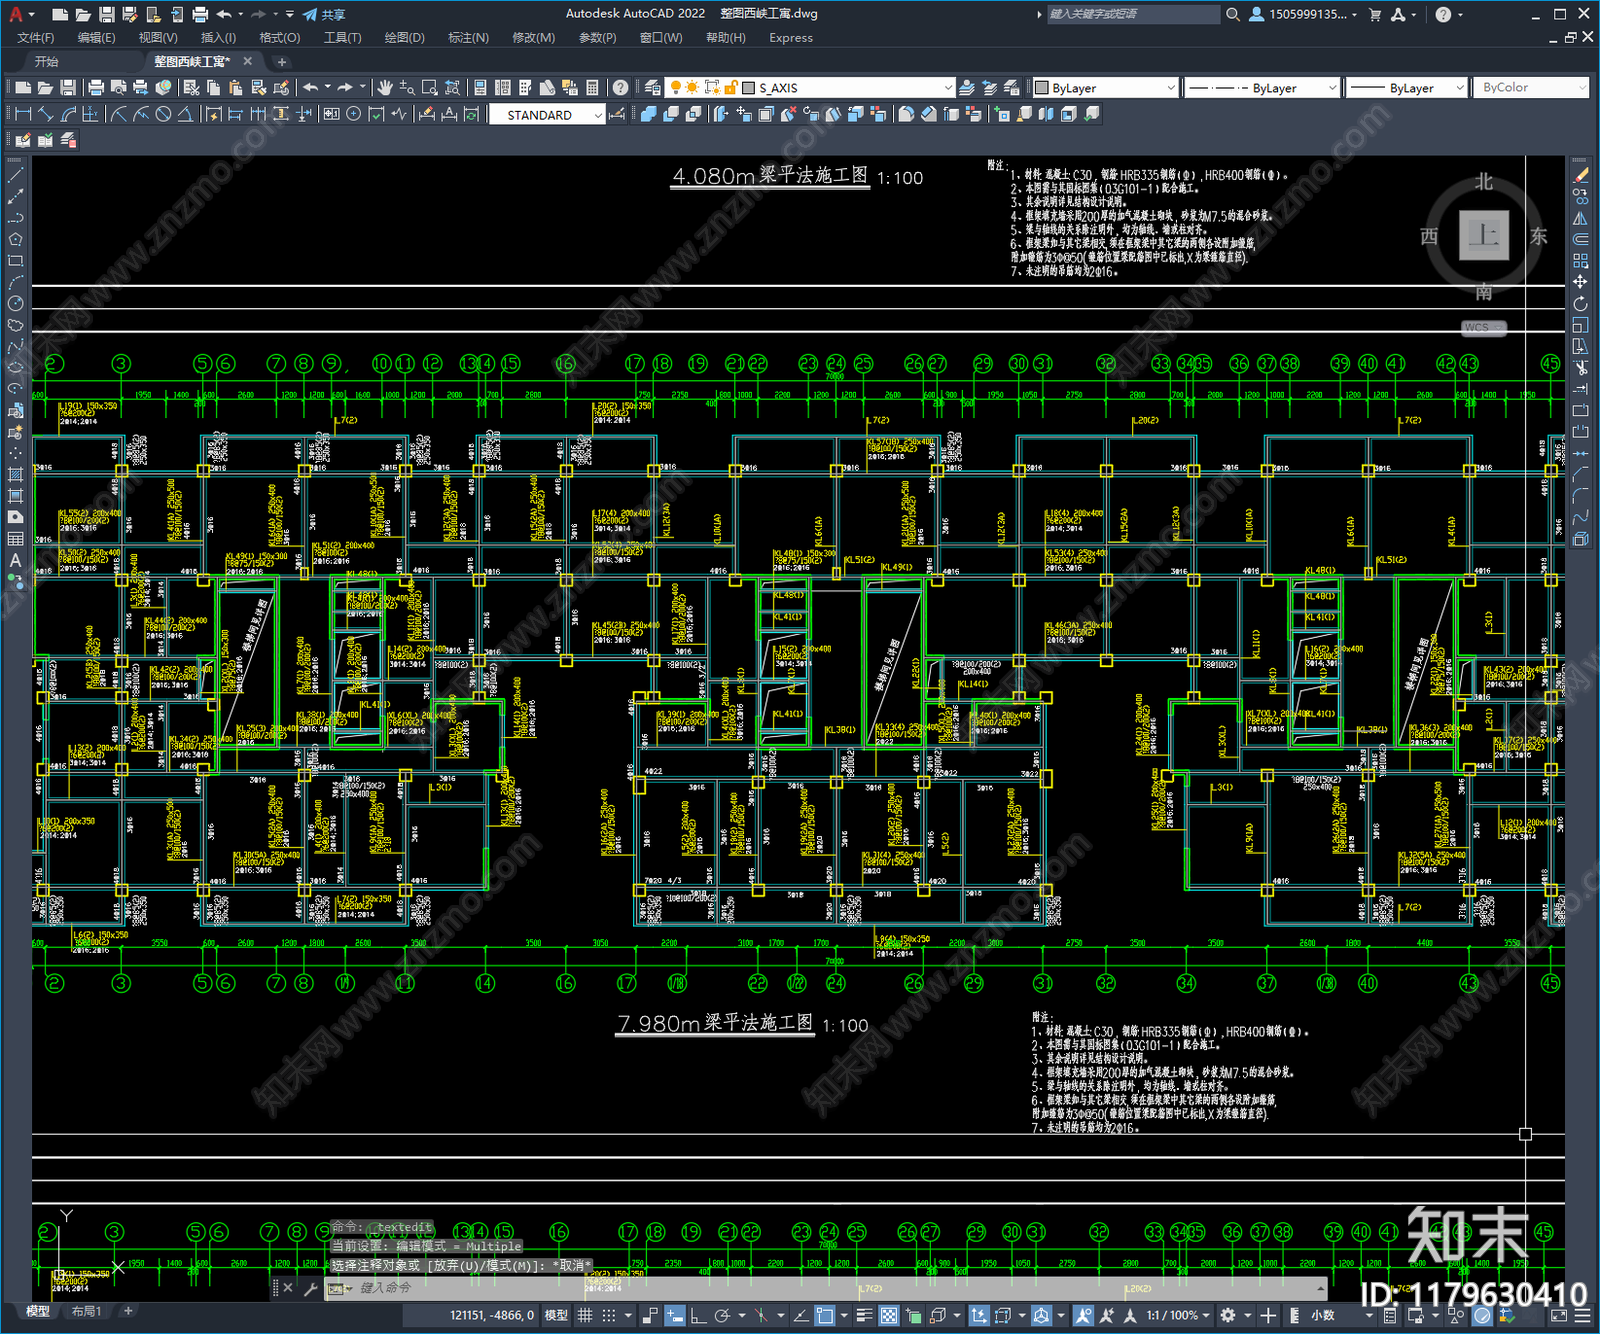Click the Save icon in the quick access toolbar
The image size is (1600, 1334).
coord(106,14)
